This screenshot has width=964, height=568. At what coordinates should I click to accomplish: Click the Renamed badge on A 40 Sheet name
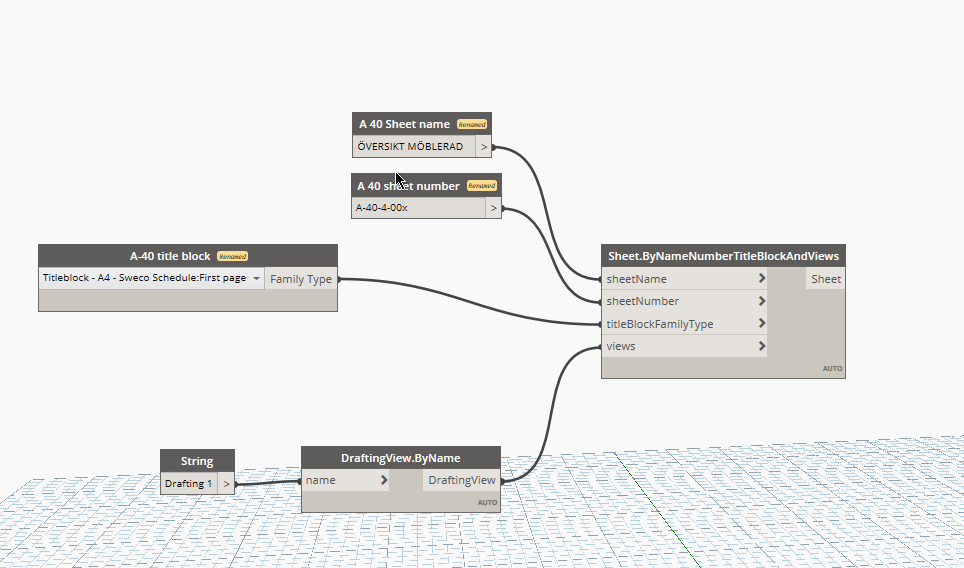point(472,124)
